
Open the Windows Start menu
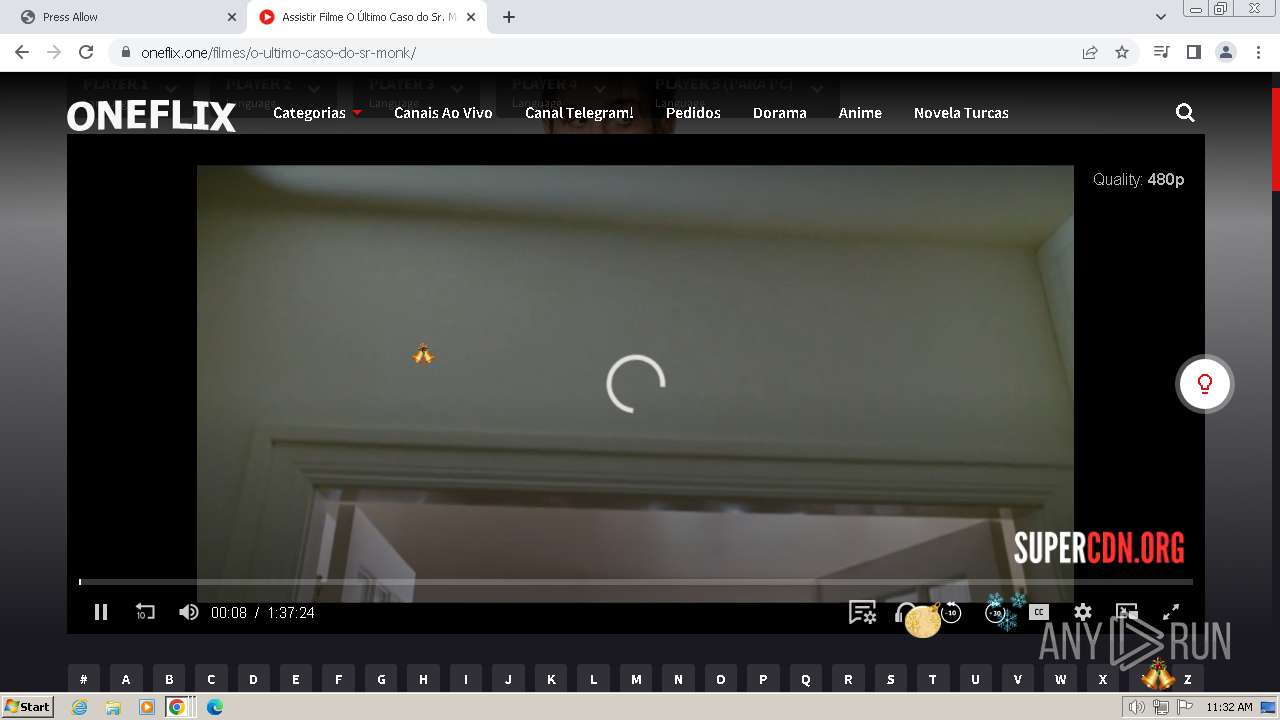pos(28,706)
